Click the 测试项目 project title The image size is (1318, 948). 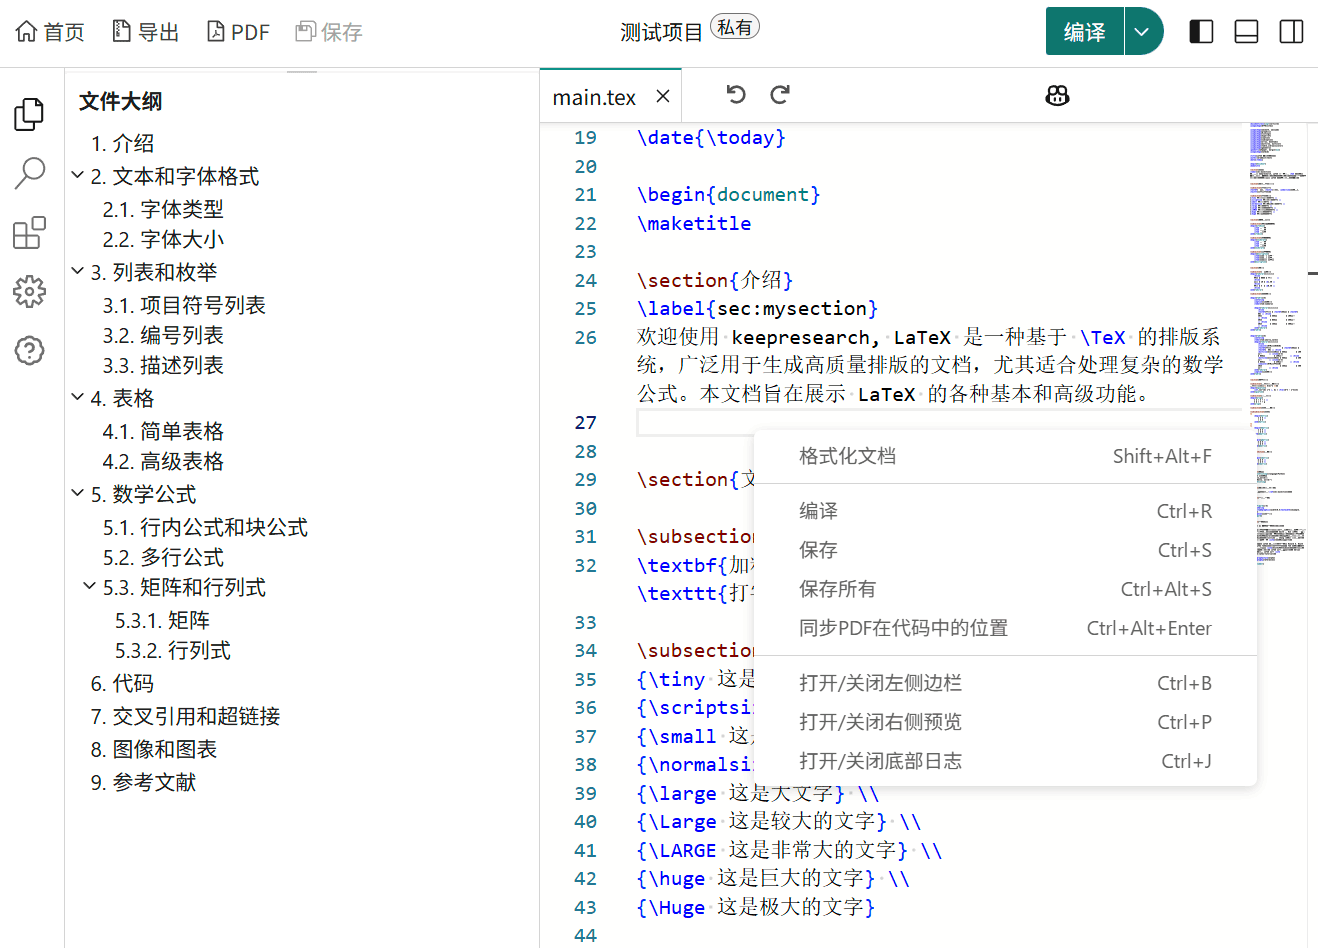pyautogui.click(x=661, y=33)
